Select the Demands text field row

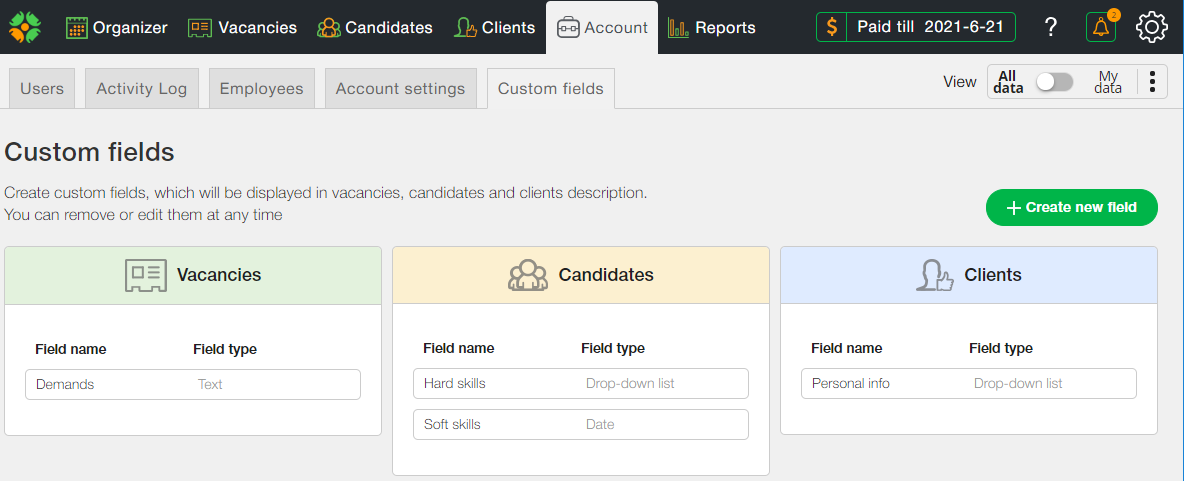tap(192, 384)
